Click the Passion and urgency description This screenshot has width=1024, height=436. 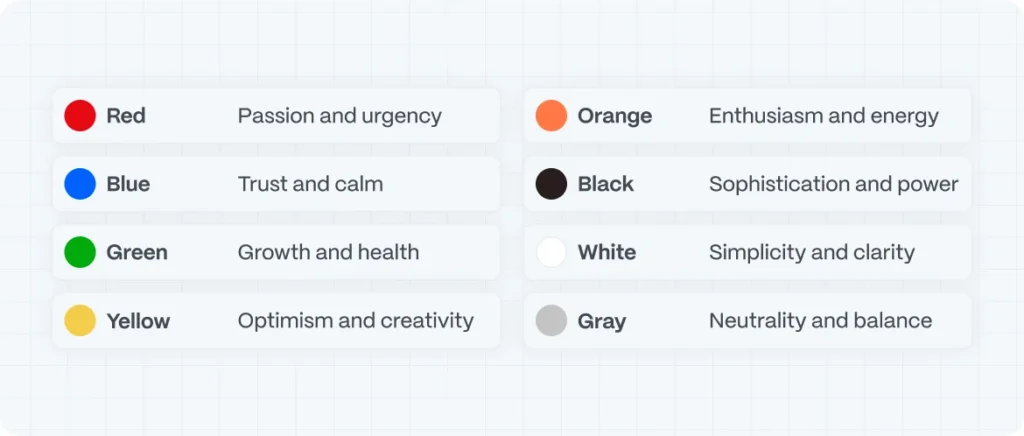340,116
